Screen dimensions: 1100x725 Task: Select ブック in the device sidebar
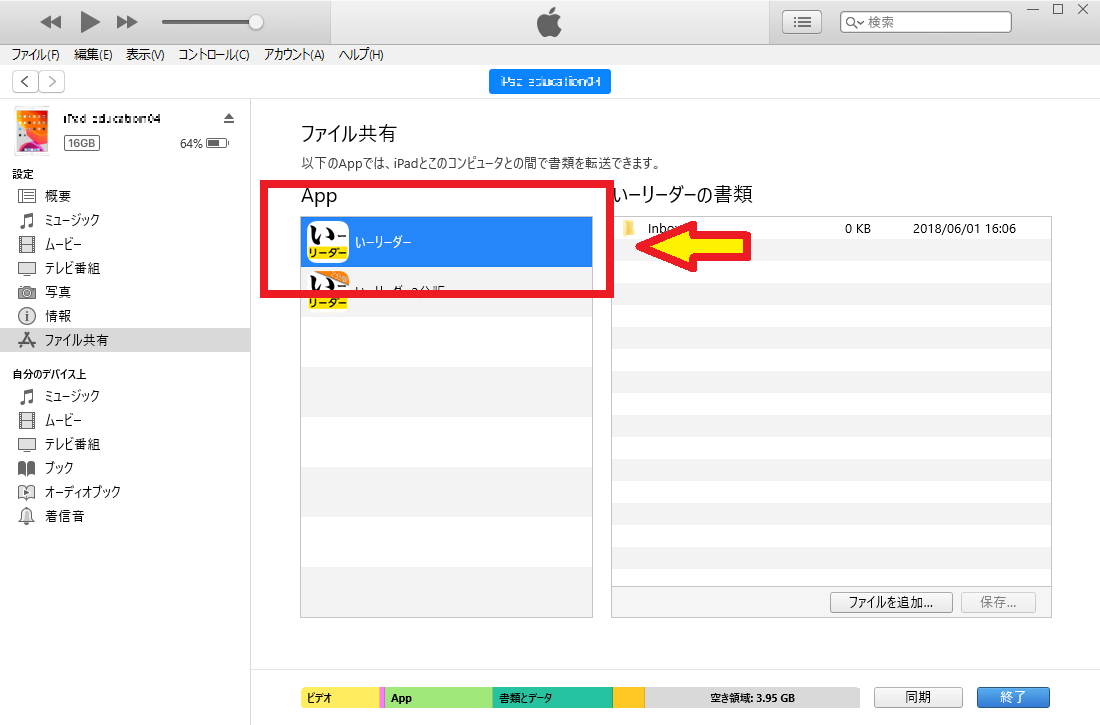[x=125, y=467]
